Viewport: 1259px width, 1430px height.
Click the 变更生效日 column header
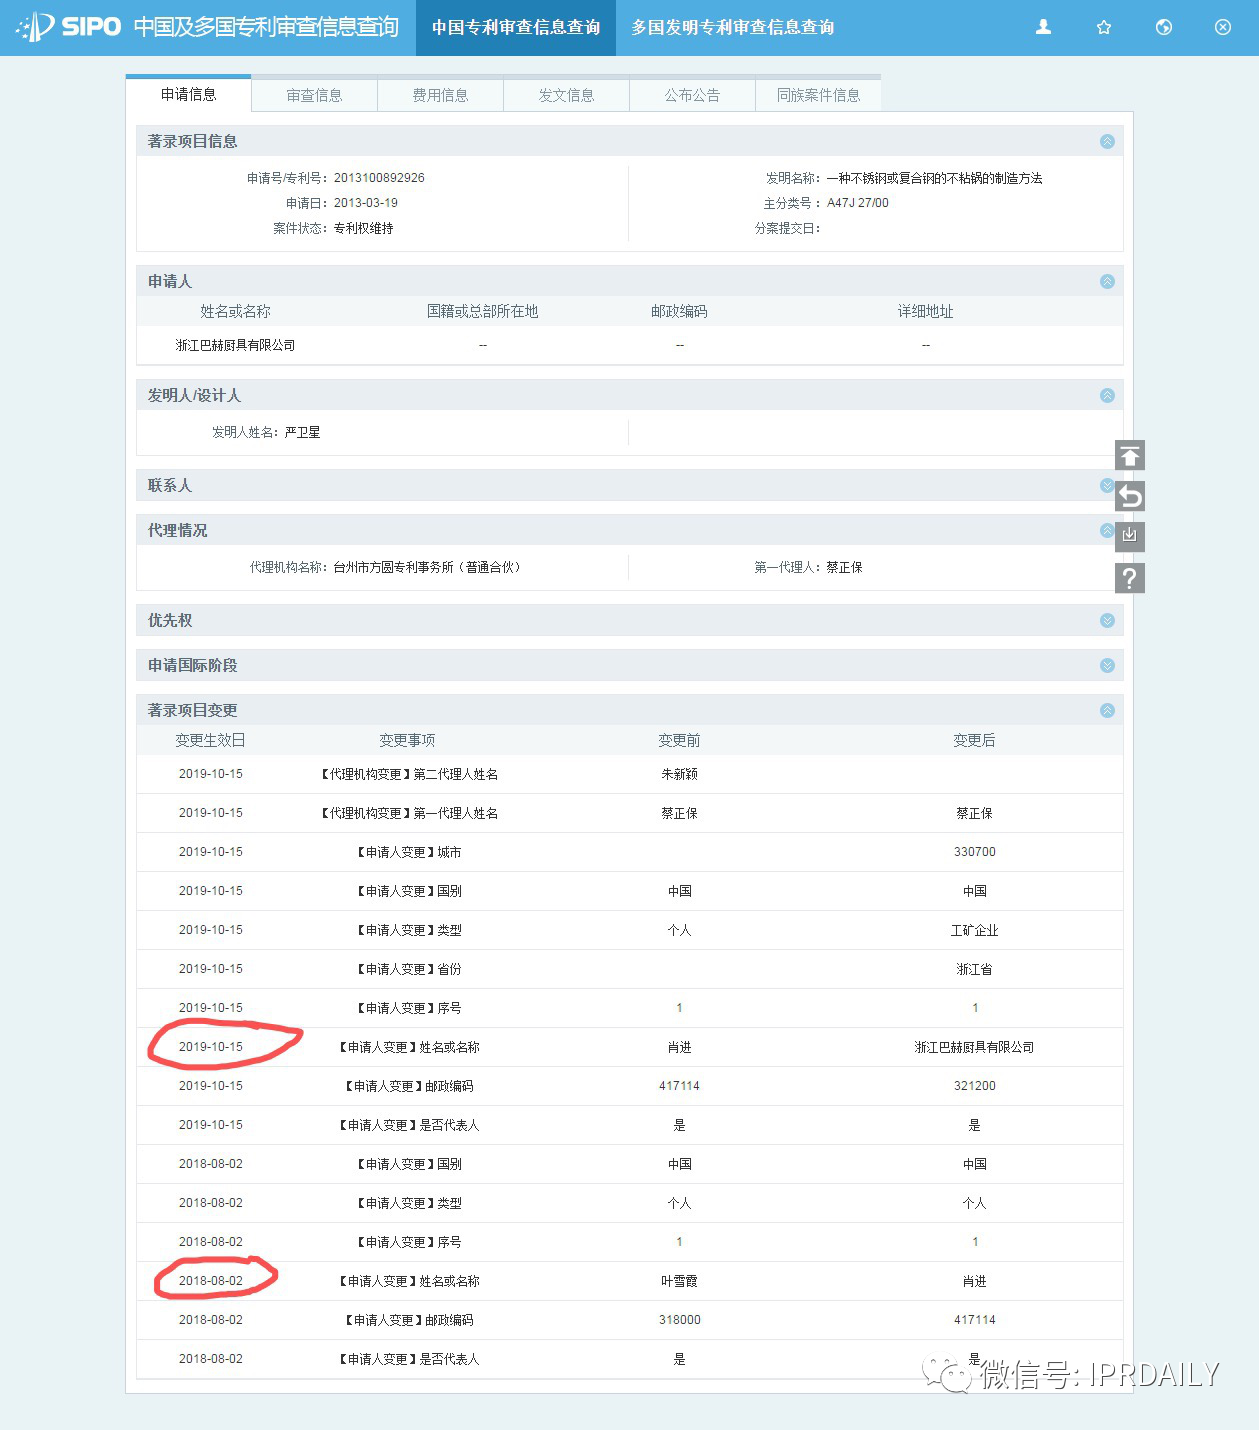pos(210,740)
